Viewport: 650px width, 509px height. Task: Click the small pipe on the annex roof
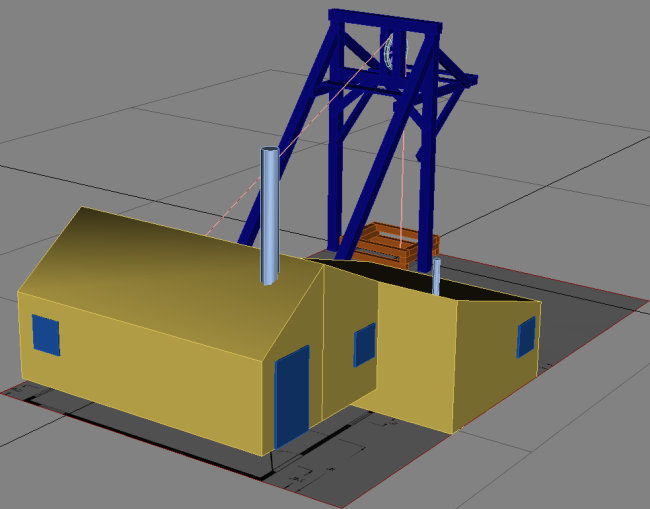(x=437, y=276)
